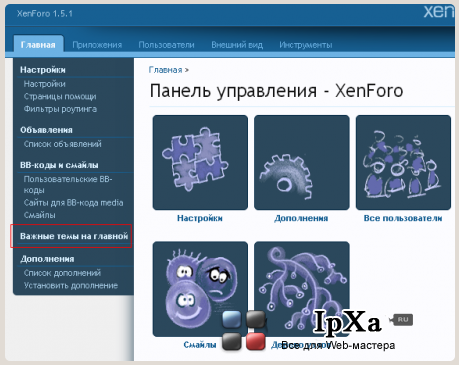459x365 pixels.
Task: Click the xen logo in header
Action: pos(439,12)
